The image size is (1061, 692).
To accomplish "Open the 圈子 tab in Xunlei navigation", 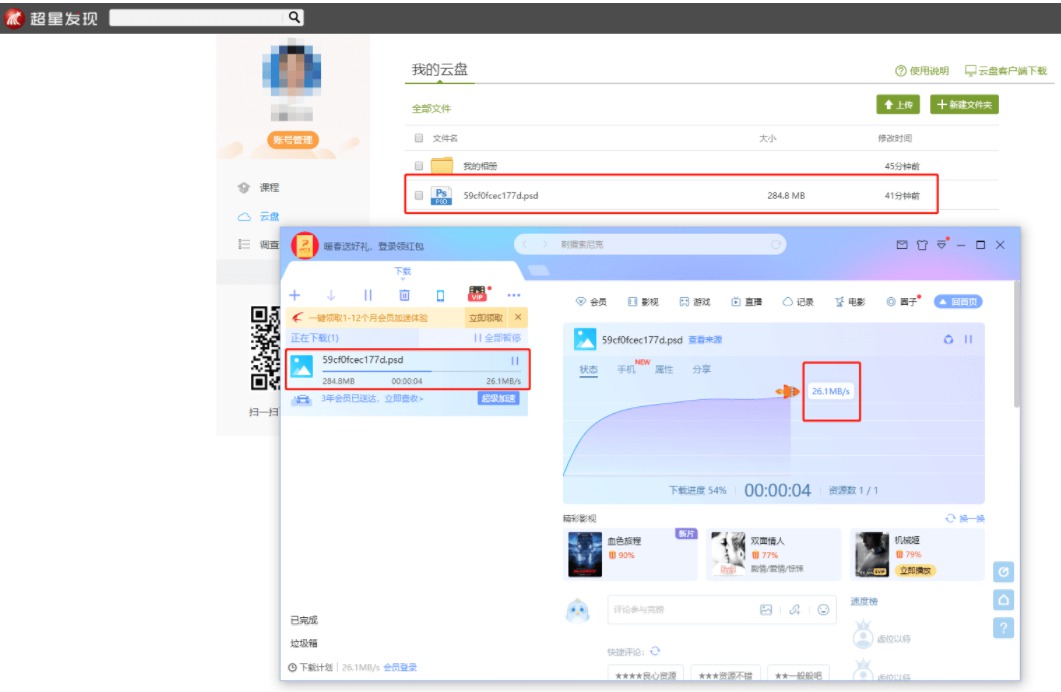I will pyautogui.click(x=903, y=301).
